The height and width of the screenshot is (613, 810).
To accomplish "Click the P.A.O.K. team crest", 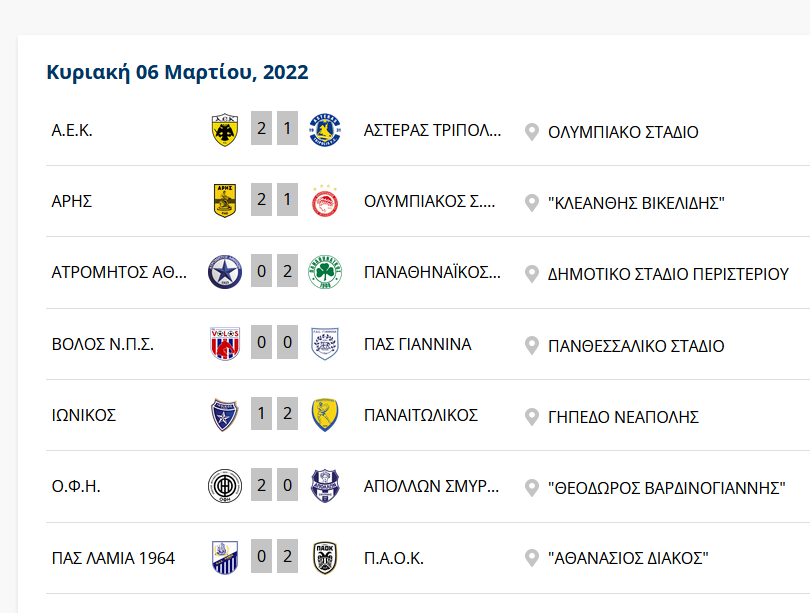I will click(325, 558).
